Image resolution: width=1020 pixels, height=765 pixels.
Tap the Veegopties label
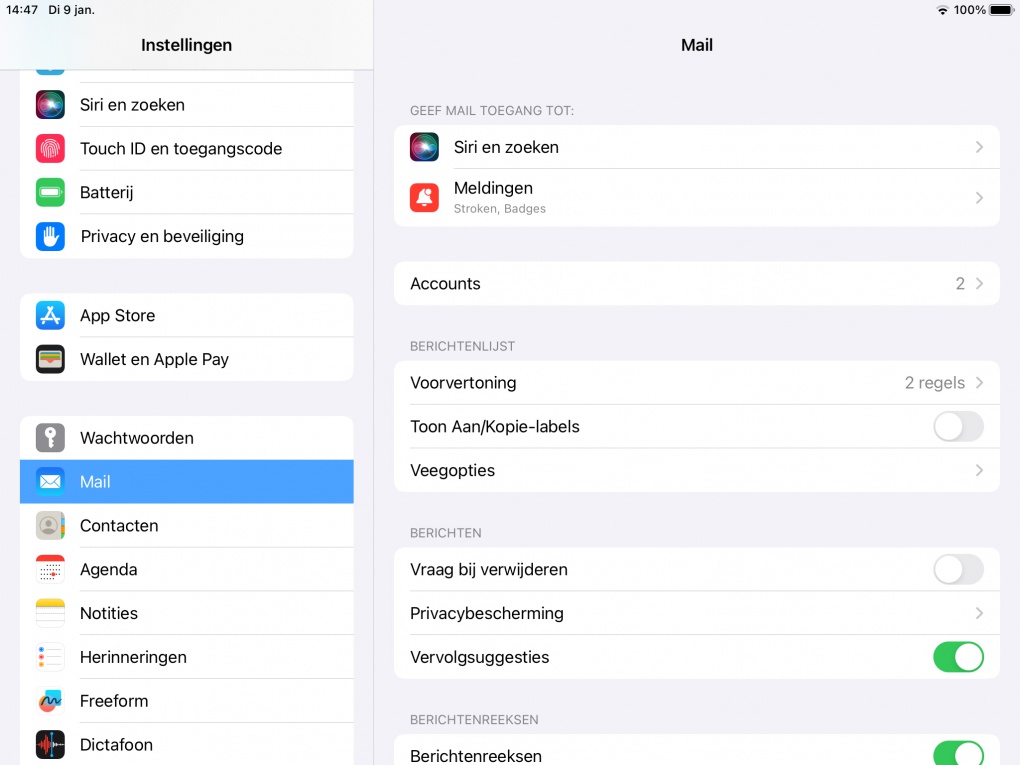453,470
